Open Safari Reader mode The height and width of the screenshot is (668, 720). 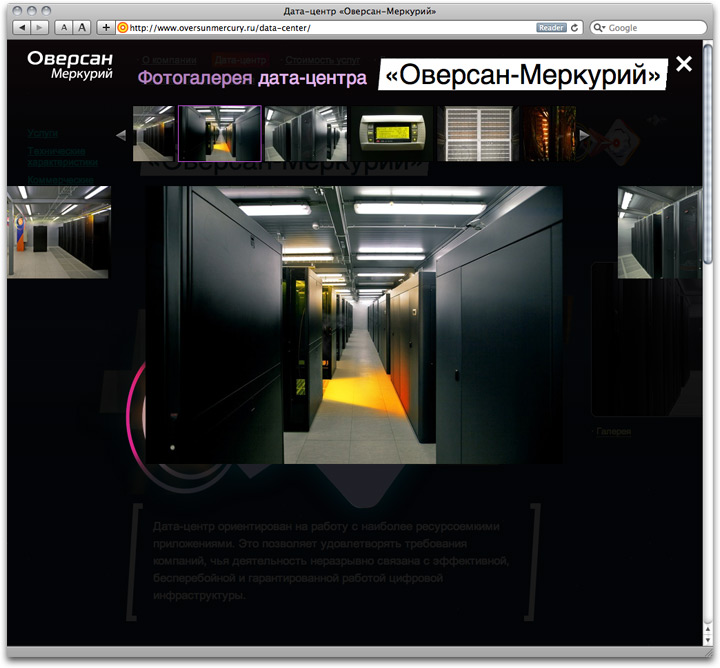550,28
